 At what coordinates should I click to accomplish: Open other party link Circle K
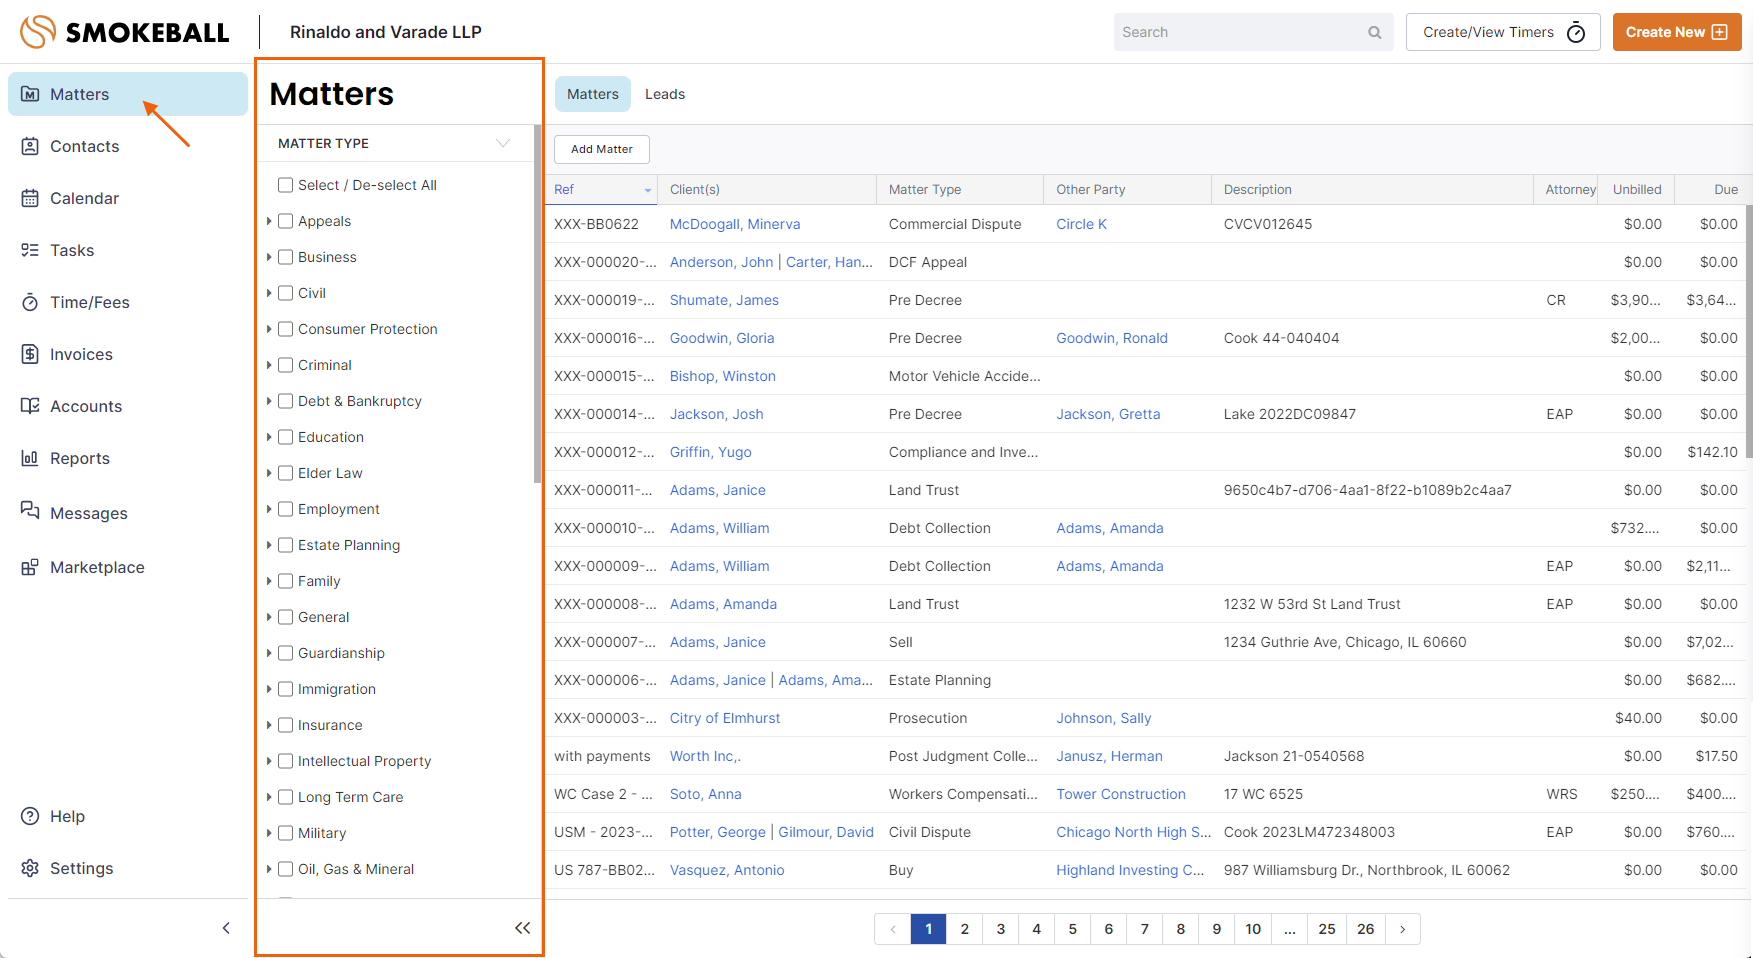tap(1081, 224)
